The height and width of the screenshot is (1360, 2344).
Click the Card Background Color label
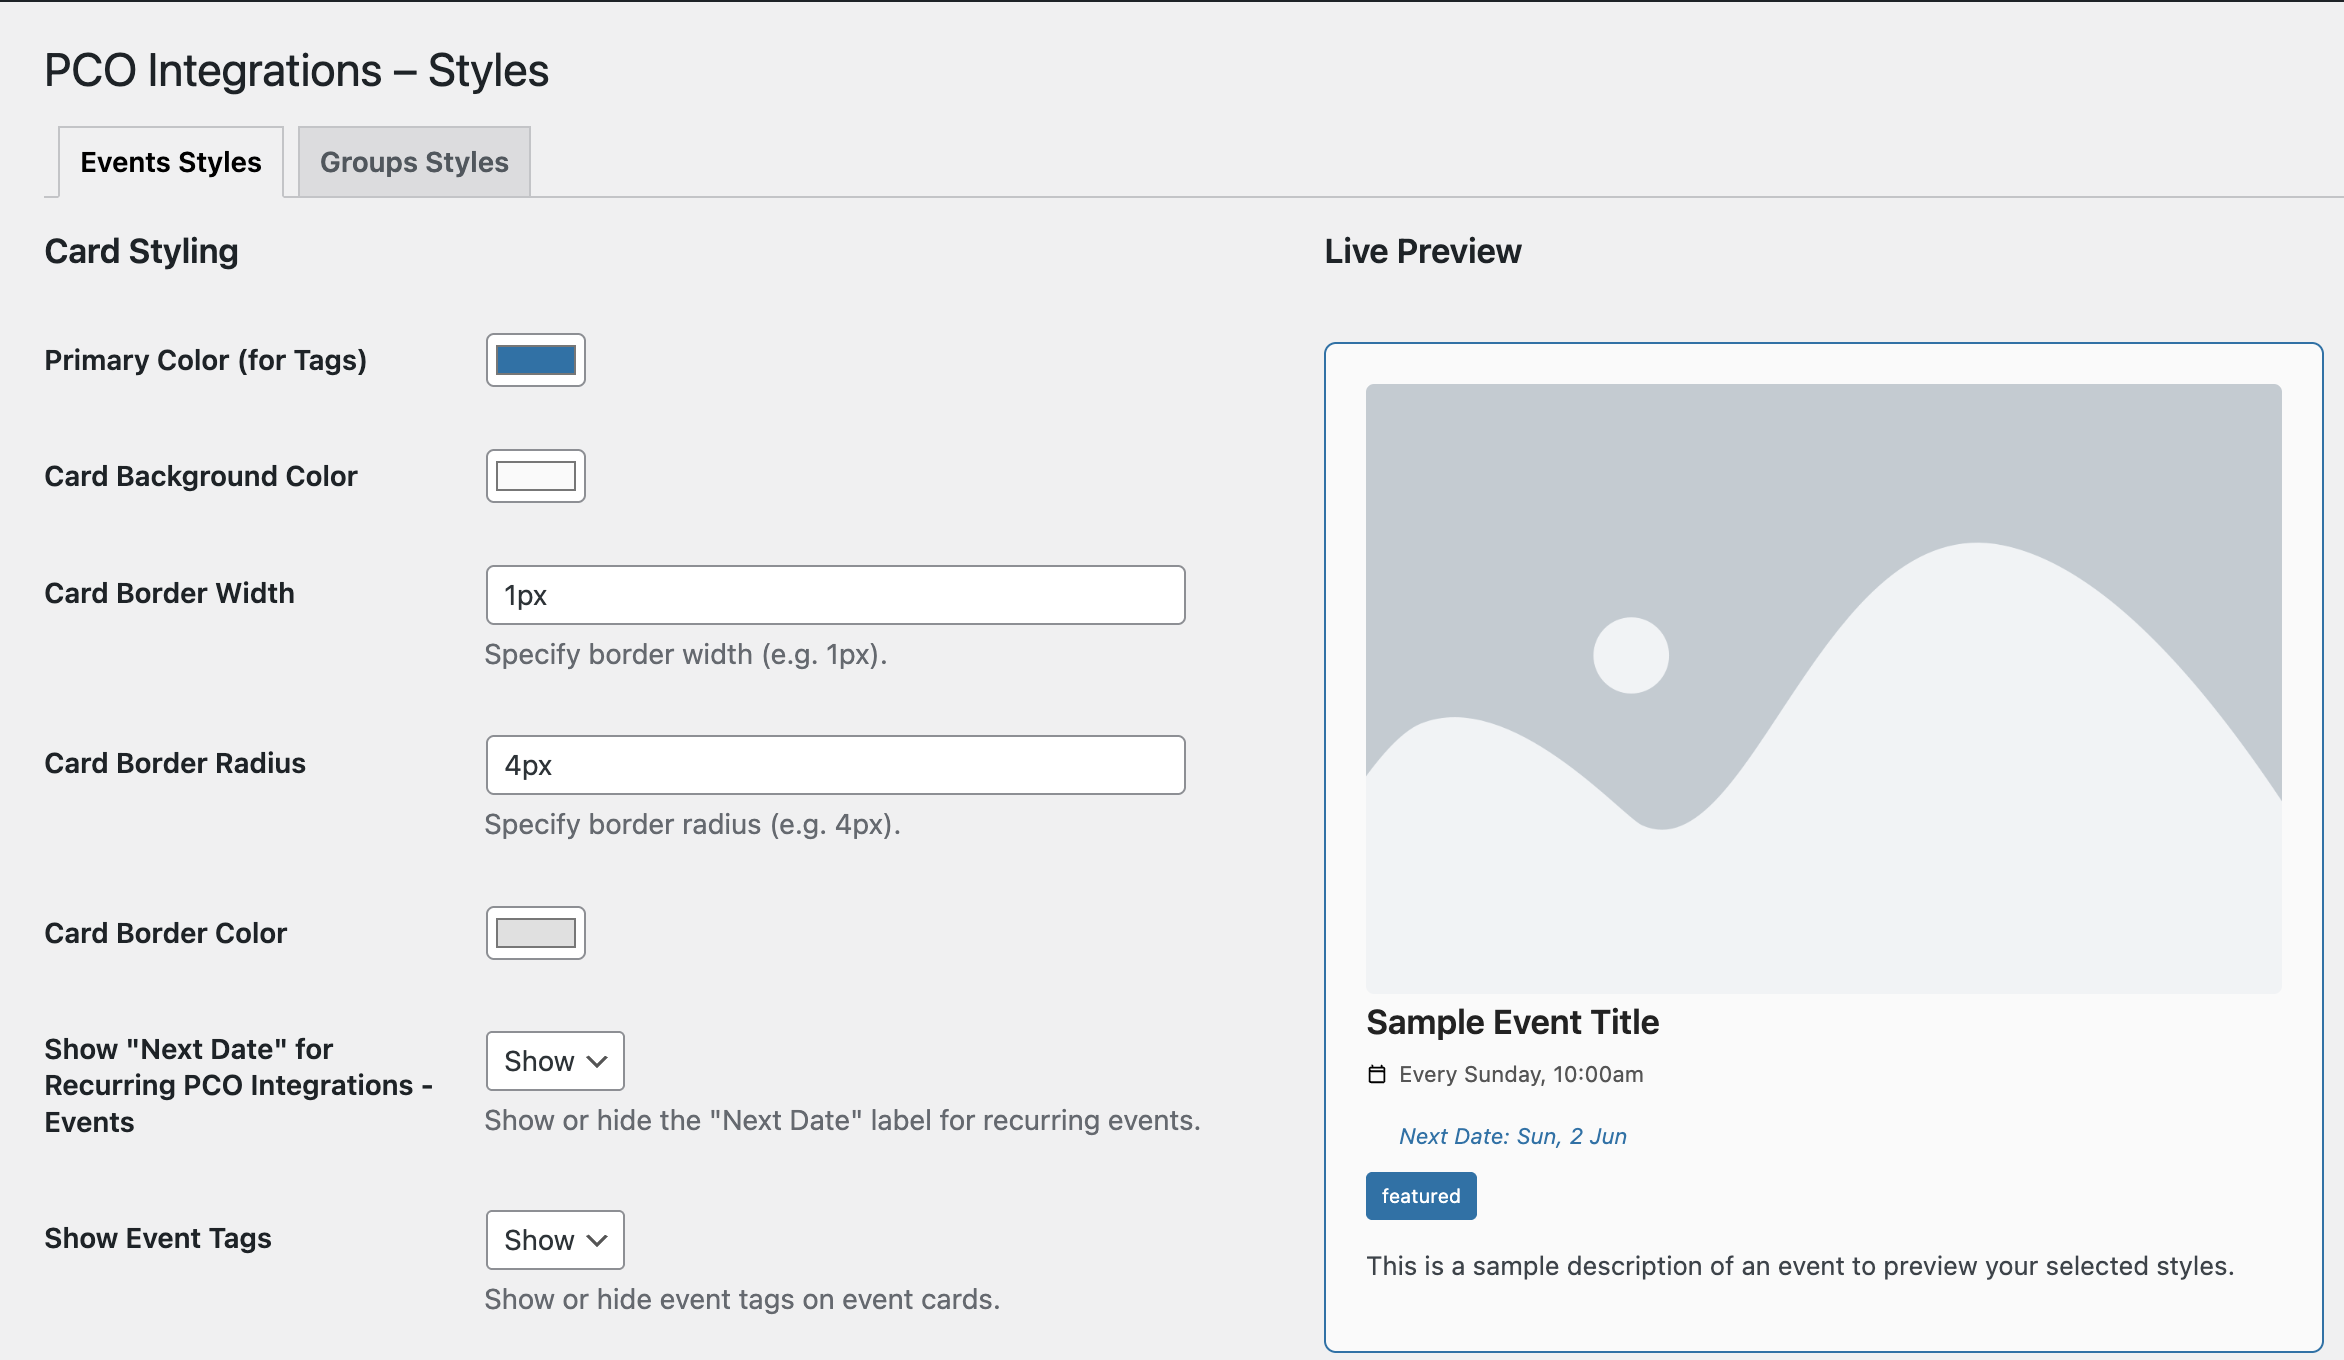pos(201,476)
